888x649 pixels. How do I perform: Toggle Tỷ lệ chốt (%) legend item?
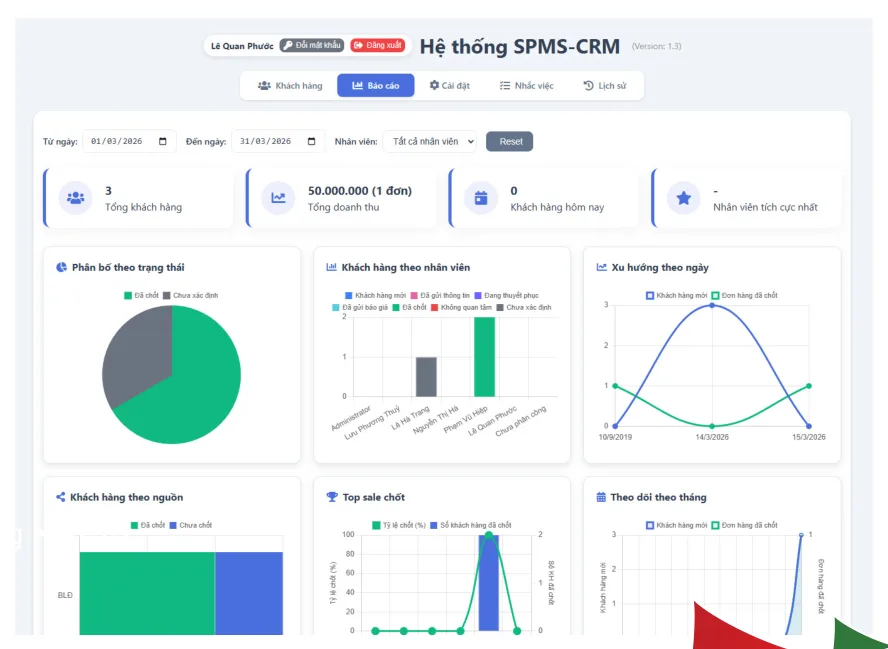pyautogui.click(x=399, y=526)
